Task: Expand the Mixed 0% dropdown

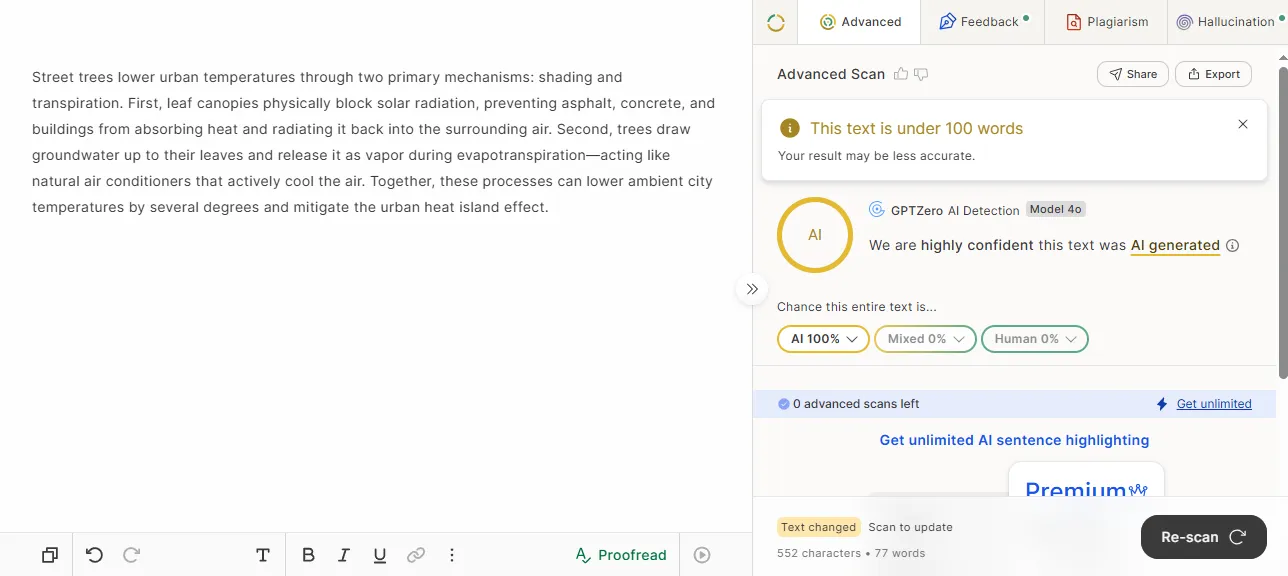Action: [925, 339]
